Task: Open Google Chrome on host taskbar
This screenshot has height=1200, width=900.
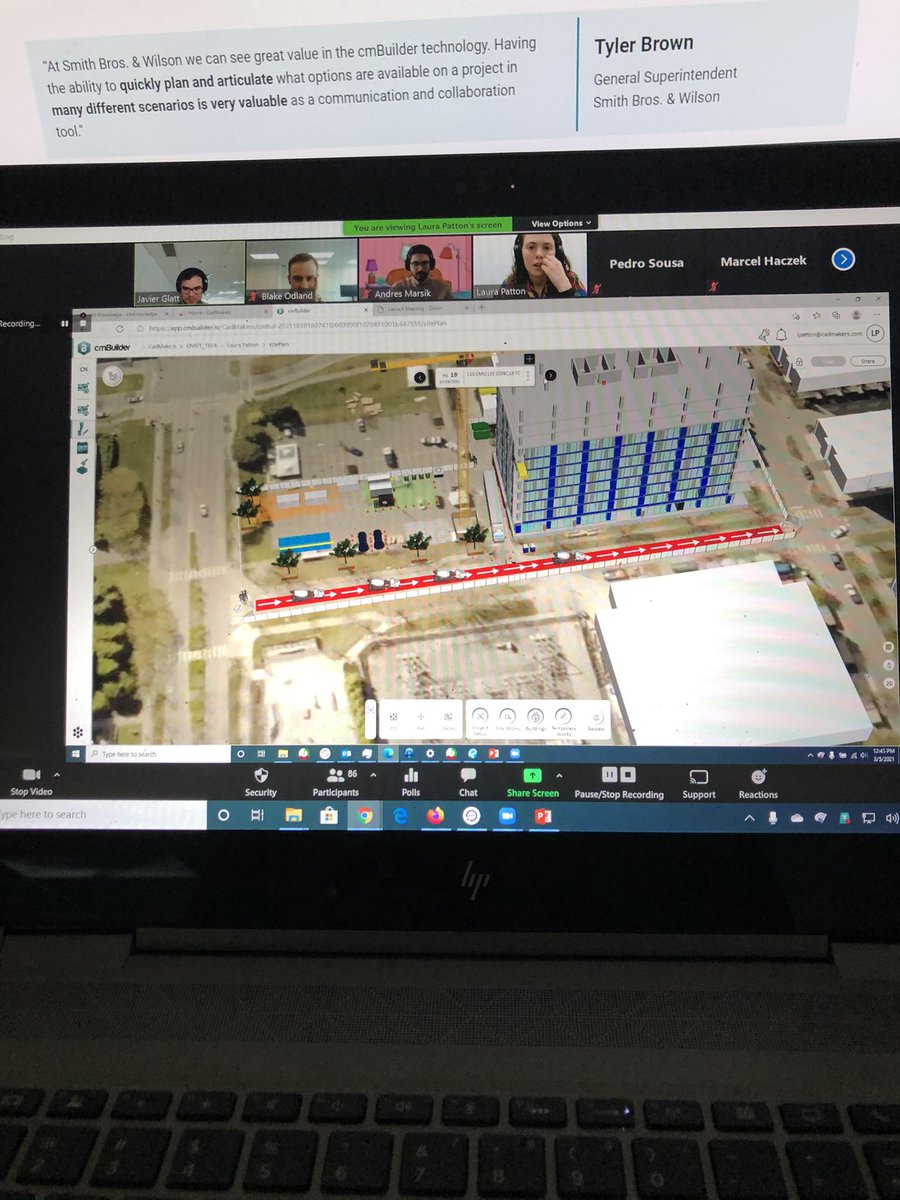Action: 364,816
